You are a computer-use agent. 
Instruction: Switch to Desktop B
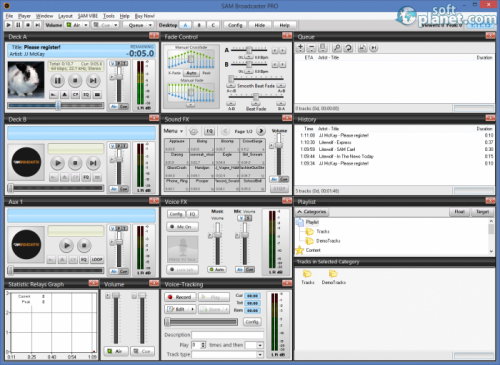(x=199, y=25)
